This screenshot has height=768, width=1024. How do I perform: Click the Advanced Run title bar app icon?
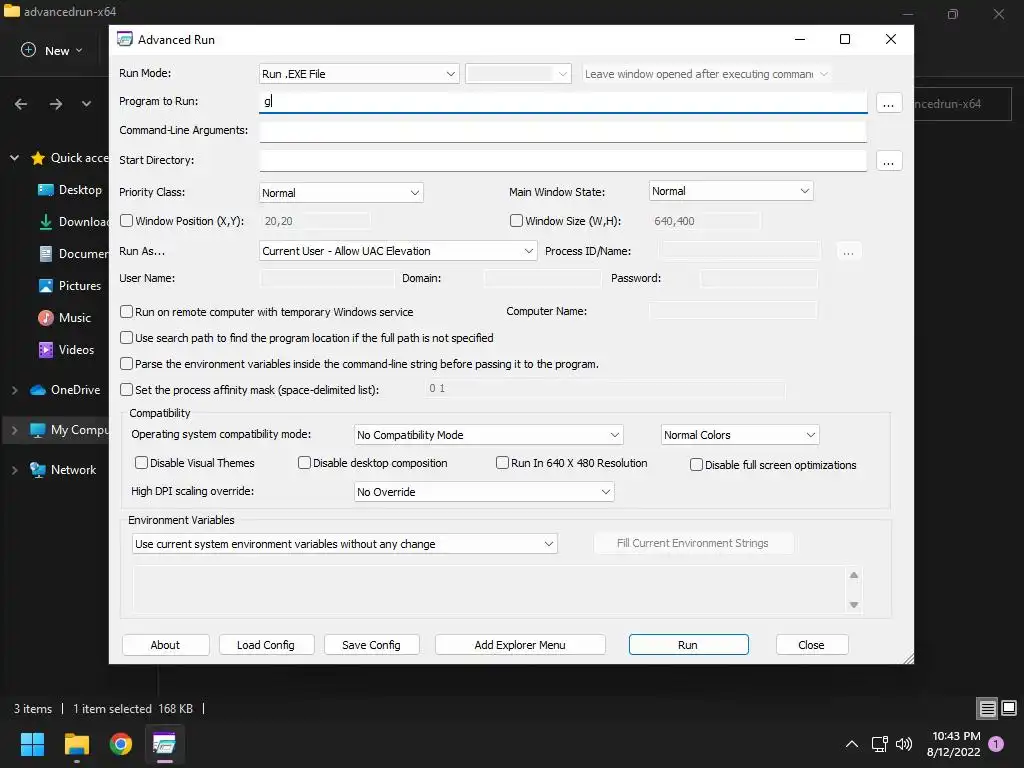125,39
